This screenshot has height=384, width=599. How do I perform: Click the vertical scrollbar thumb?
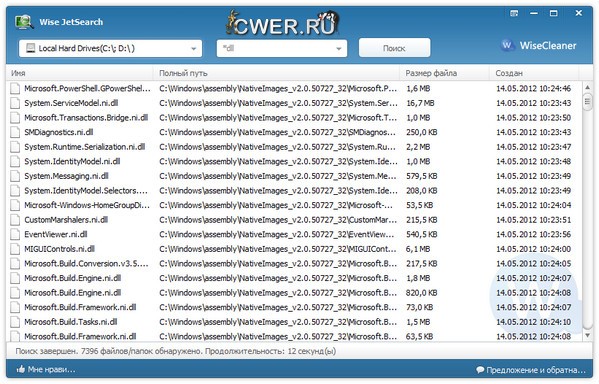point(588,102)
